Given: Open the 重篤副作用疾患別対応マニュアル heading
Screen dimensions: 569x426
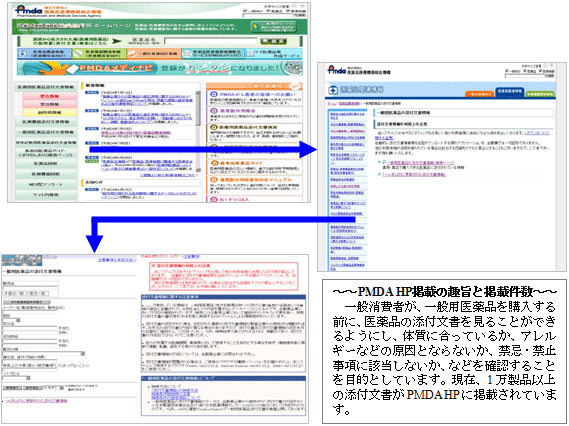Looking at the screenshot, I should click(255, 180).
